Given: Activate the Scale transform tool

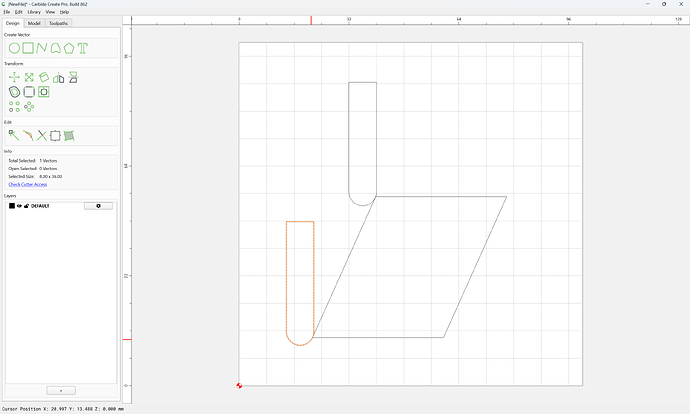Looking at the screenshot, I should [29, 77].
